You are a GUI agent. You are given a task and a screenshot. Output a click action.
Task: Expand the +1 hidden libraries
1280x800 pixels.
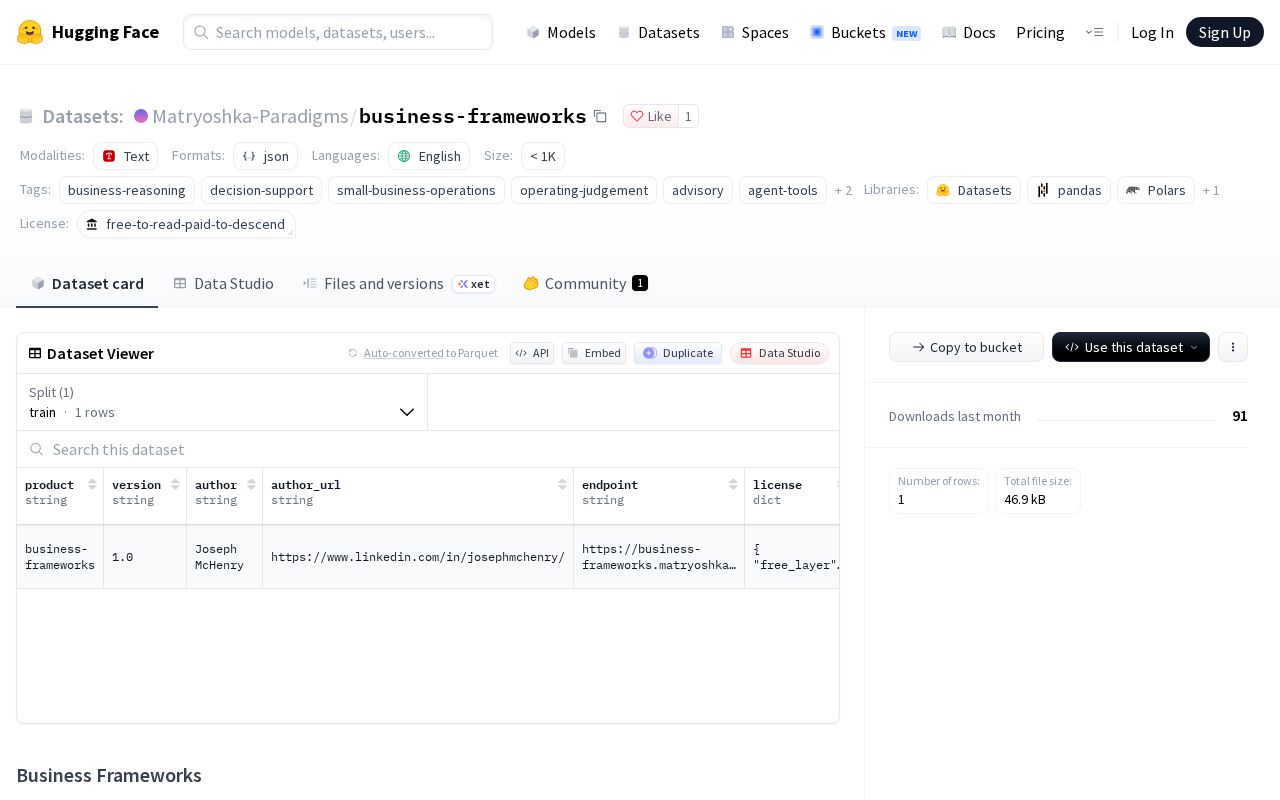[1211, 190]
